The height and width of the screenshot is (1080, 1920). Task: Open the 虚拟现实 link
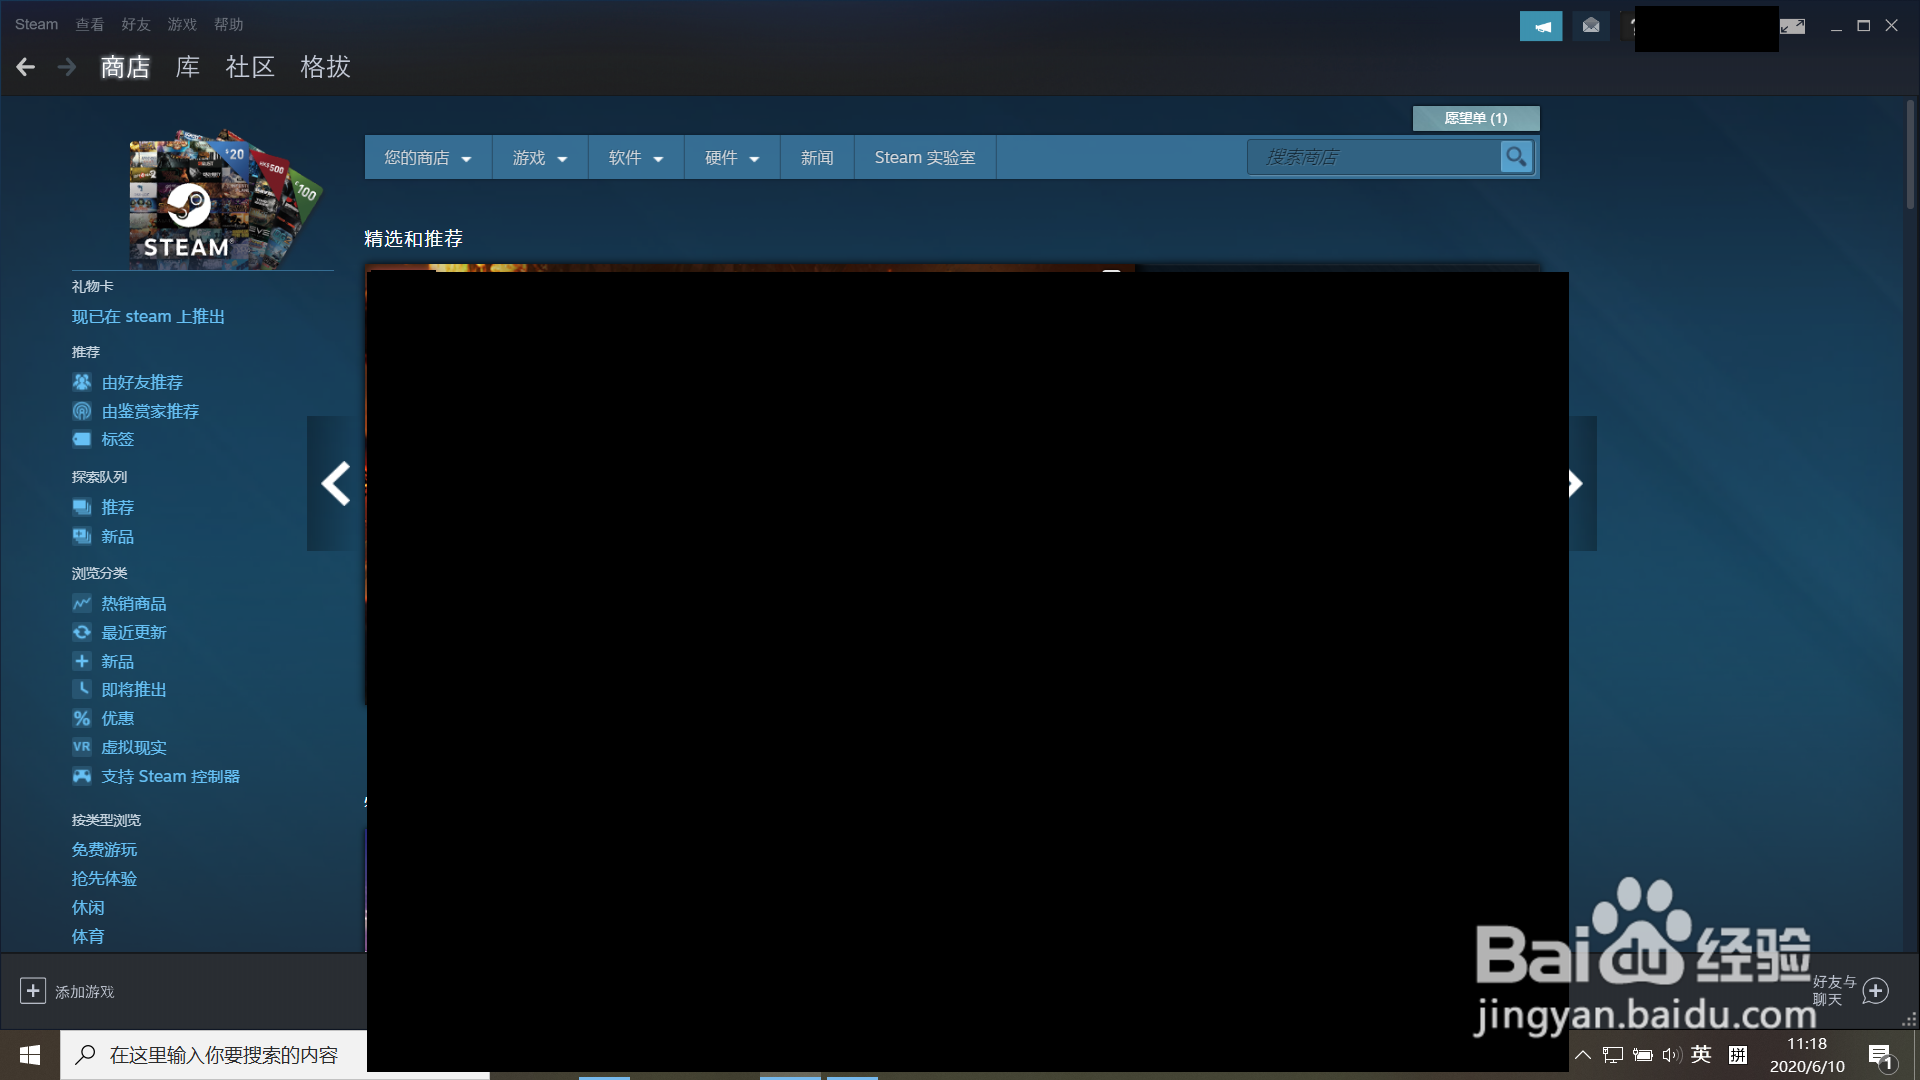coord(134,747)
